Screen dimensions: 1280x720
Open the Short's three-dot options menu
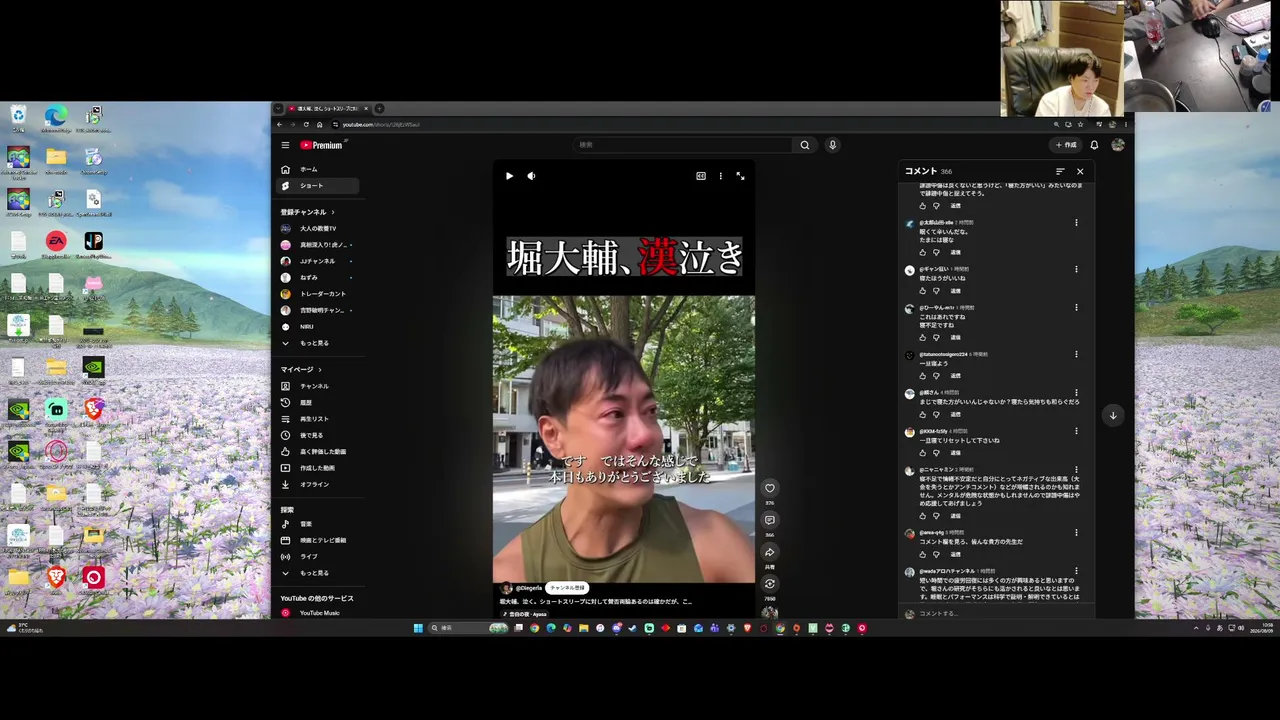720,176
